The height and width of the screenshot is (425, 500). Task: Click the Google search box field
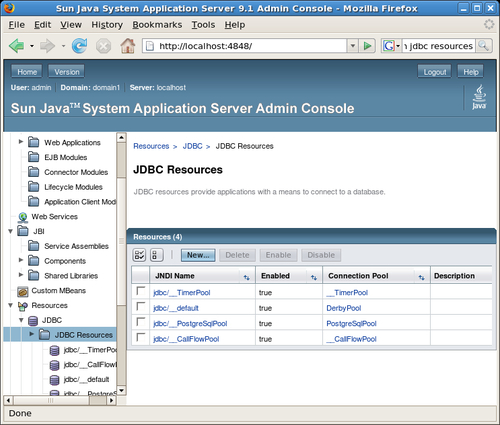(x=439, y=46)
